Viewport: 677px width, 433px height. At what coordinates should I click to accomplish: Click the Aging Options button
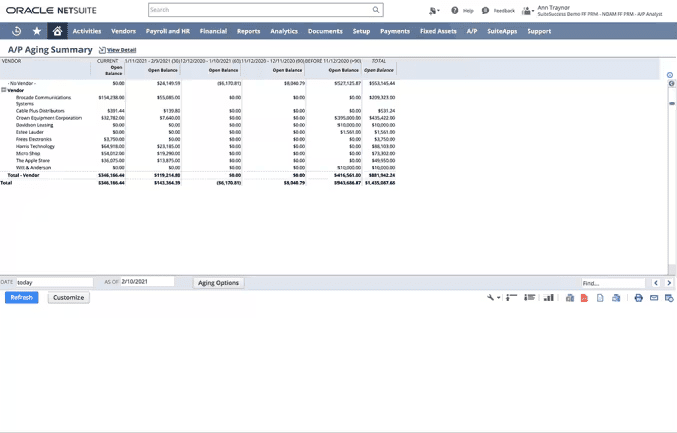[218, 282]
